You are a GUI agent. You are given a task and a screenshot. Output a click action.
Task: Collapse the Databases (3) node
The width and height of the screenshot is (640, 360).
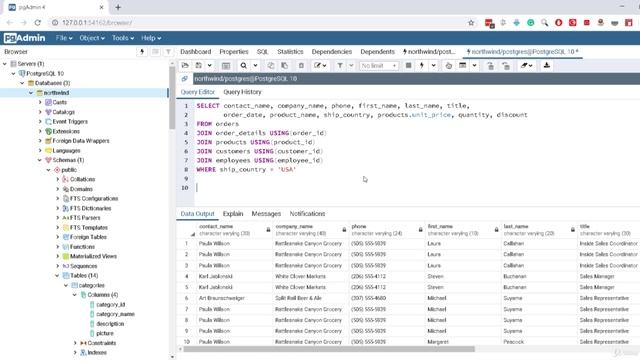click(22, 83)
